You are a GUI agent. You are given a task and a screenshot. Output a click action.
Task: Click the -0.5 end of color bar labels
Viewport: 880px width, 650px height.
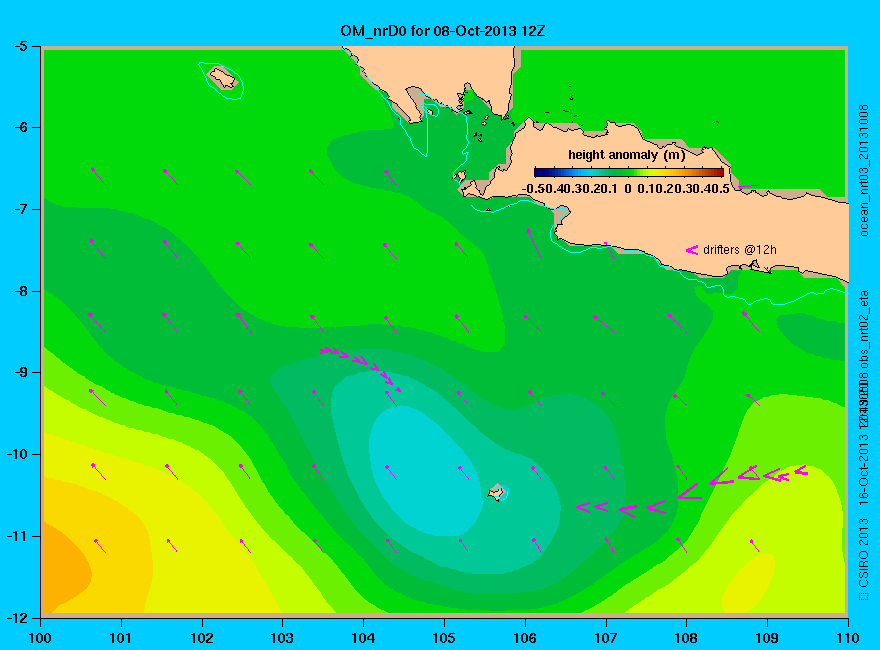pos(533,189)
